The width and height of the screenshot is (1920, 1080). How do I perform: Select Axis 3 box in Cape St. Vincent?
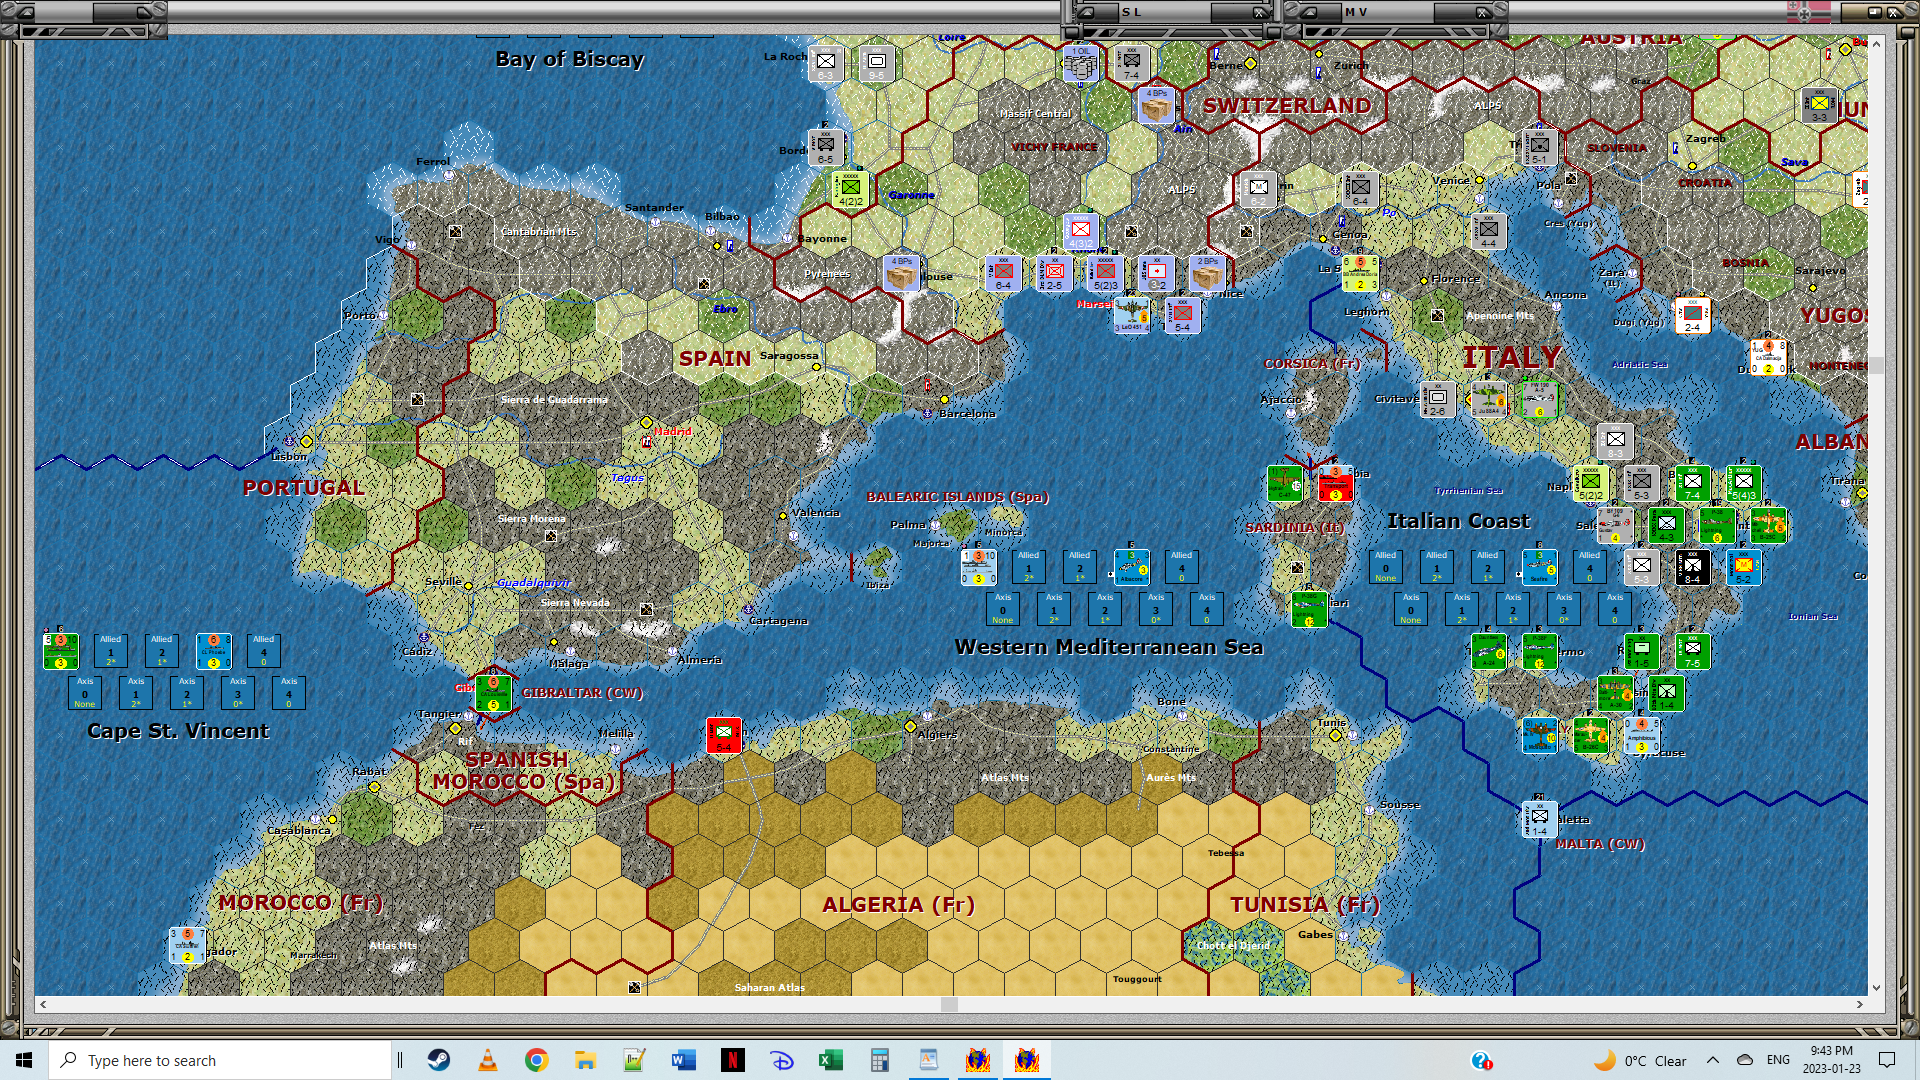point(238,693)
